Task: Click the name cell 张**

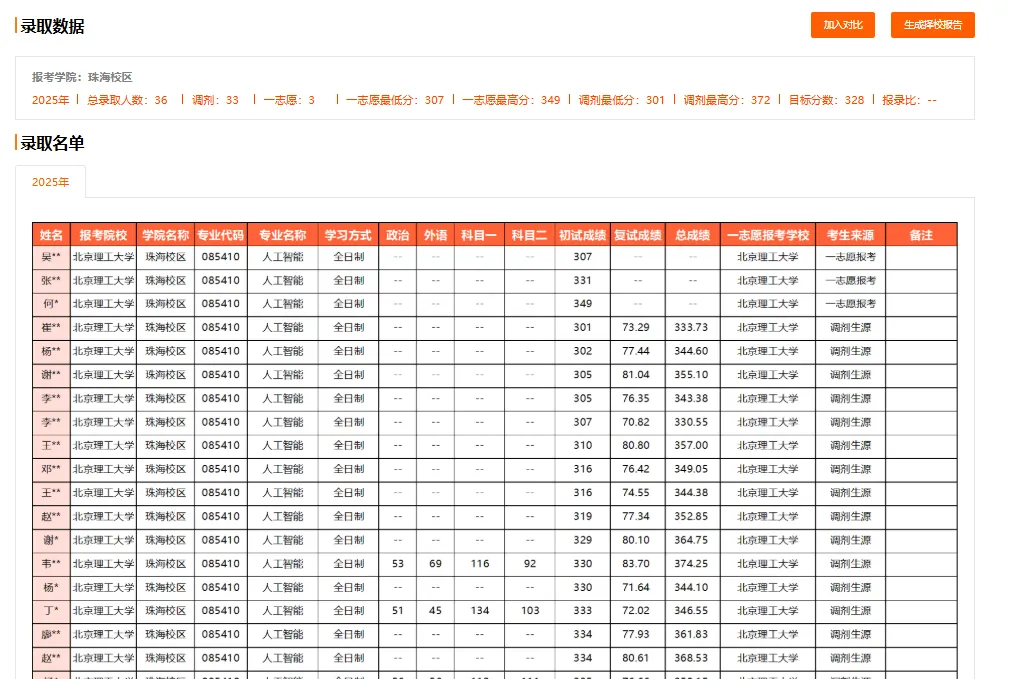Action: (x=51, y=280)
